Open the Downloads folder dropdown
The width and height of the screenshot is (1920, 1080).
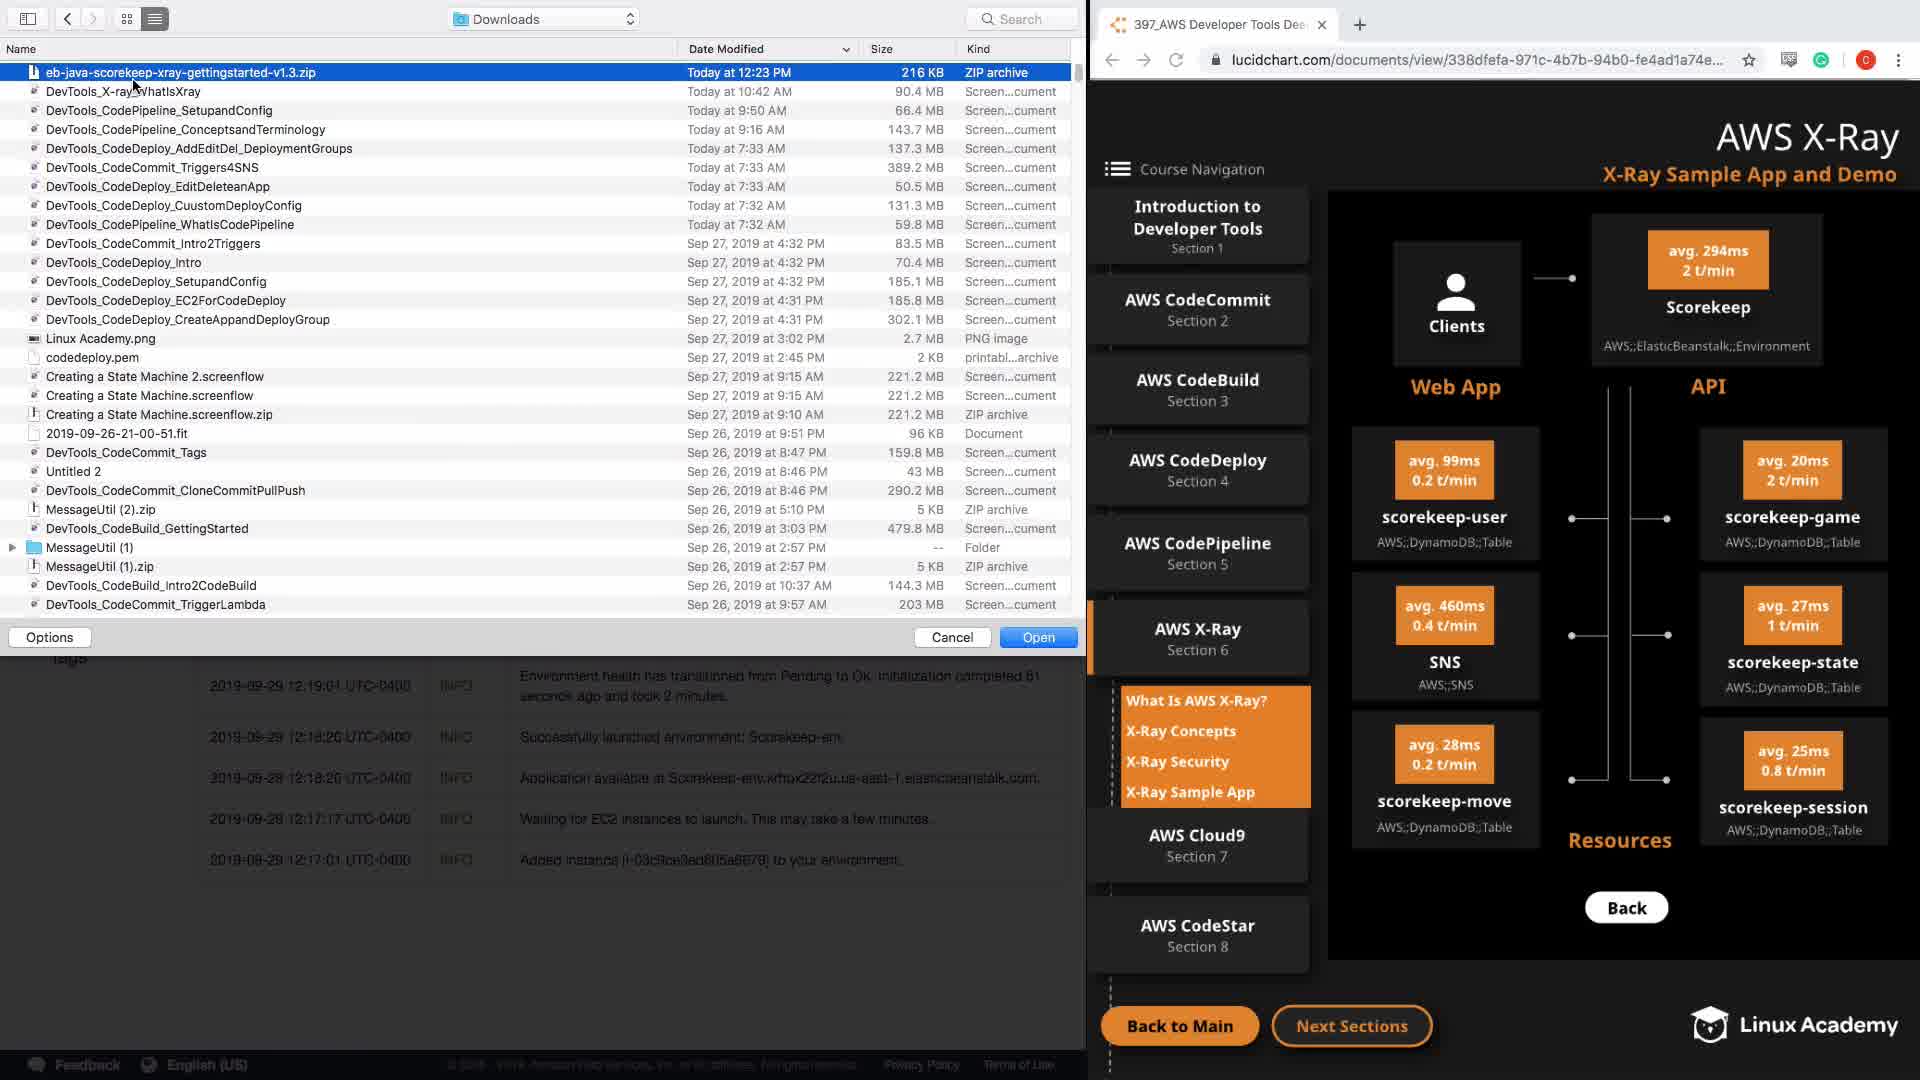pyautogui.click(x=545, y=19)
